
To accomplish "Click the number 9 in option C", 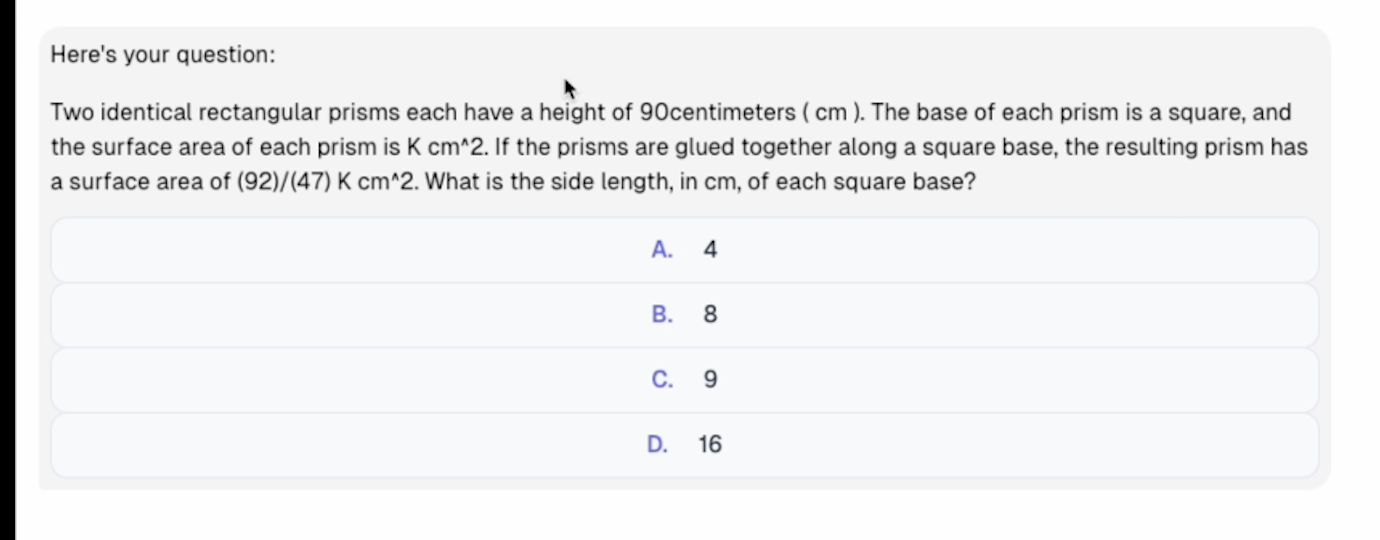I will point(710,380).
